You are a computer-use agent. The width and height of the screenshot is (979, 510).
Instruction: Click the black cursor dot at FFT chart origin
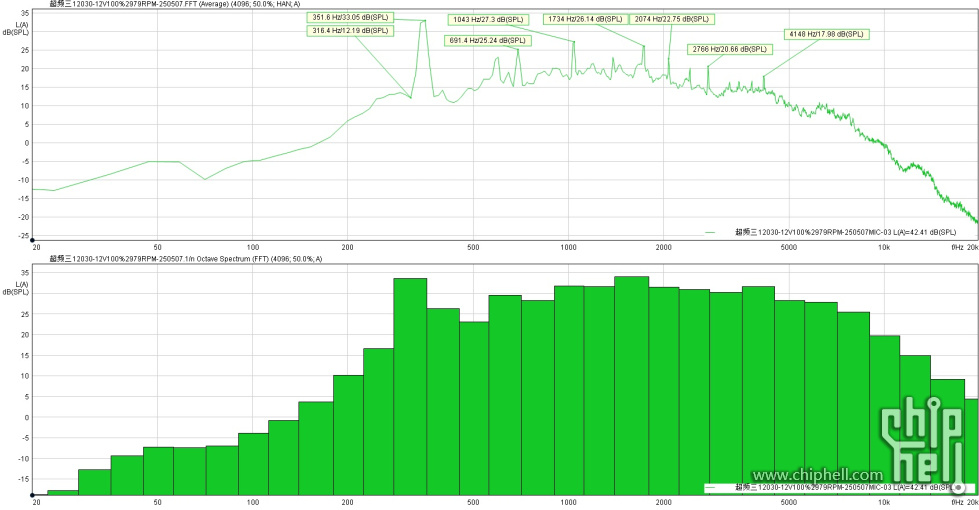coord(32,240)
